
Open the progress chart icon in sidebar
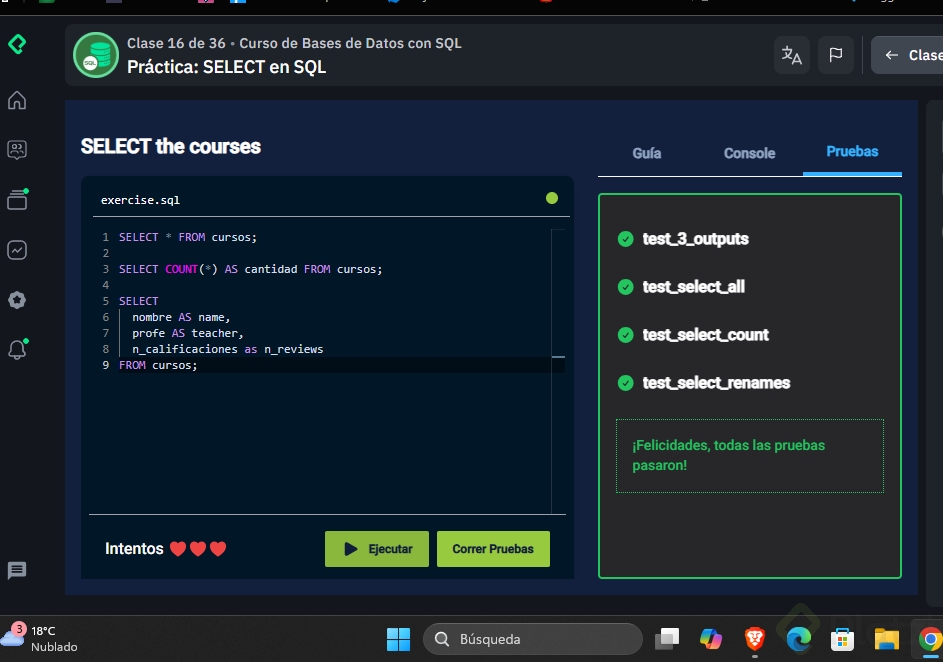17,250
